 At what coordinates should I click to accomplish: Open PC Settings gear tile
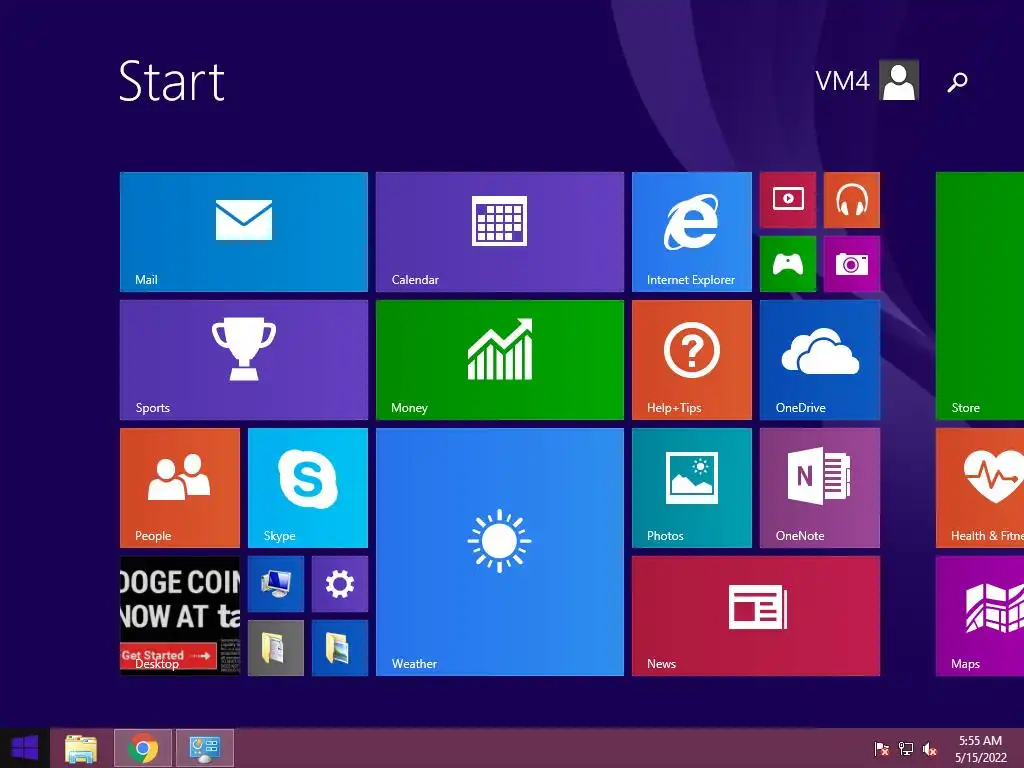(340, 584)
